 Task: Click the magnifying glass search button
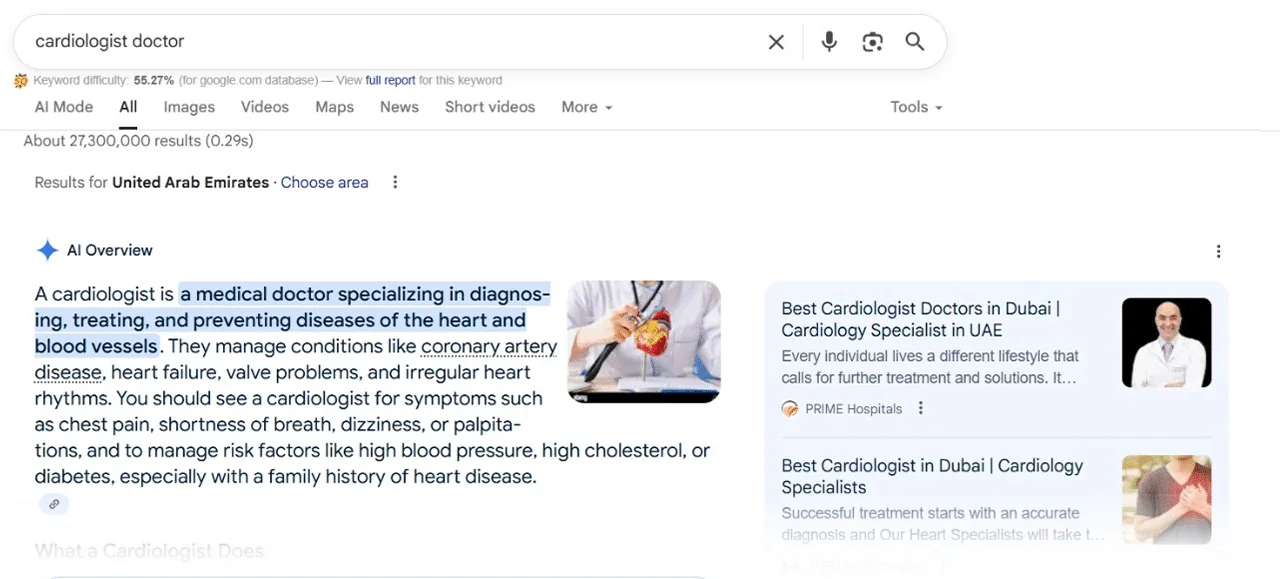click(915, 42)
